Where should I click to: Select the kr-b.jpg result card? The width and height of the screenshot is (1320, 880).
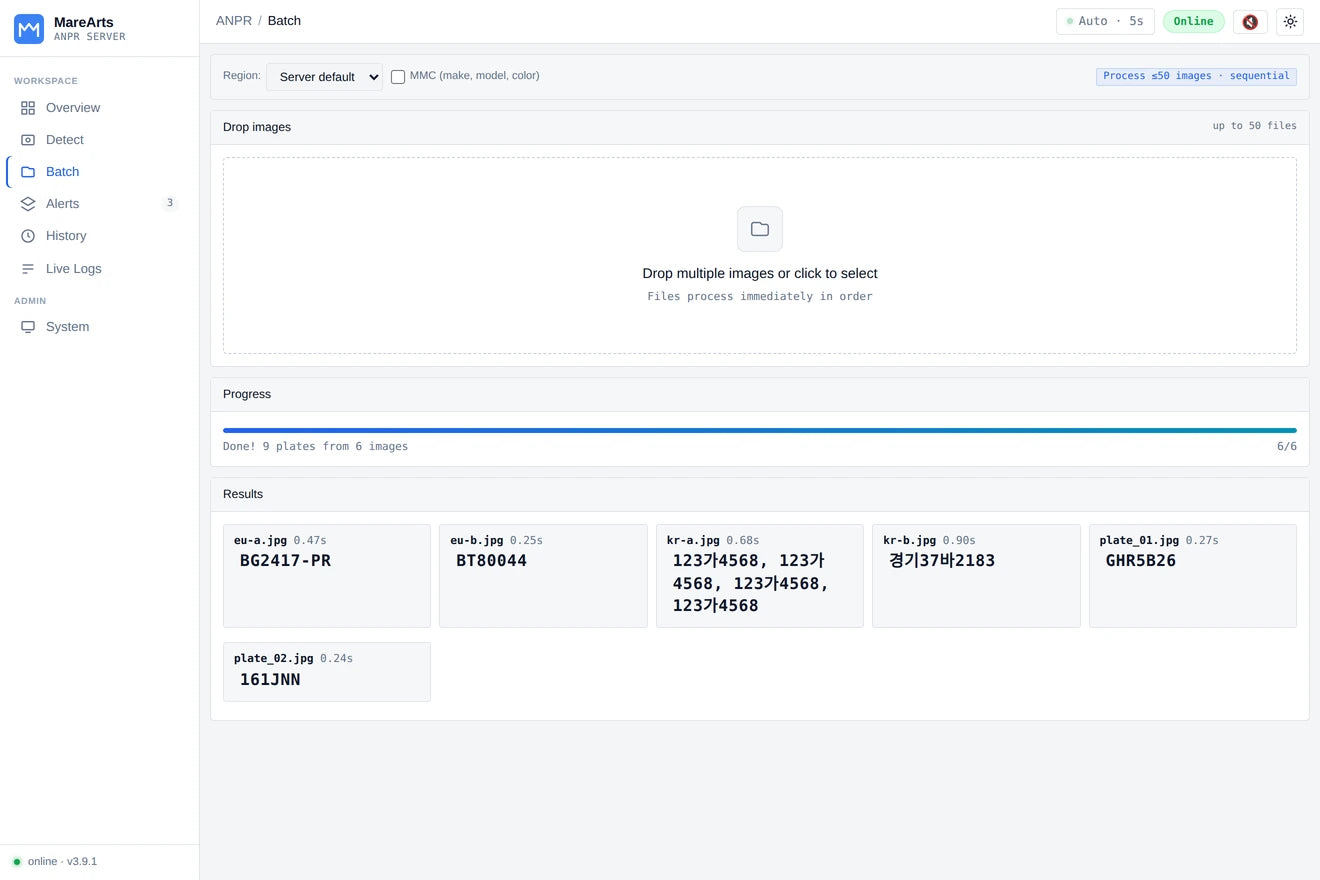976,576
